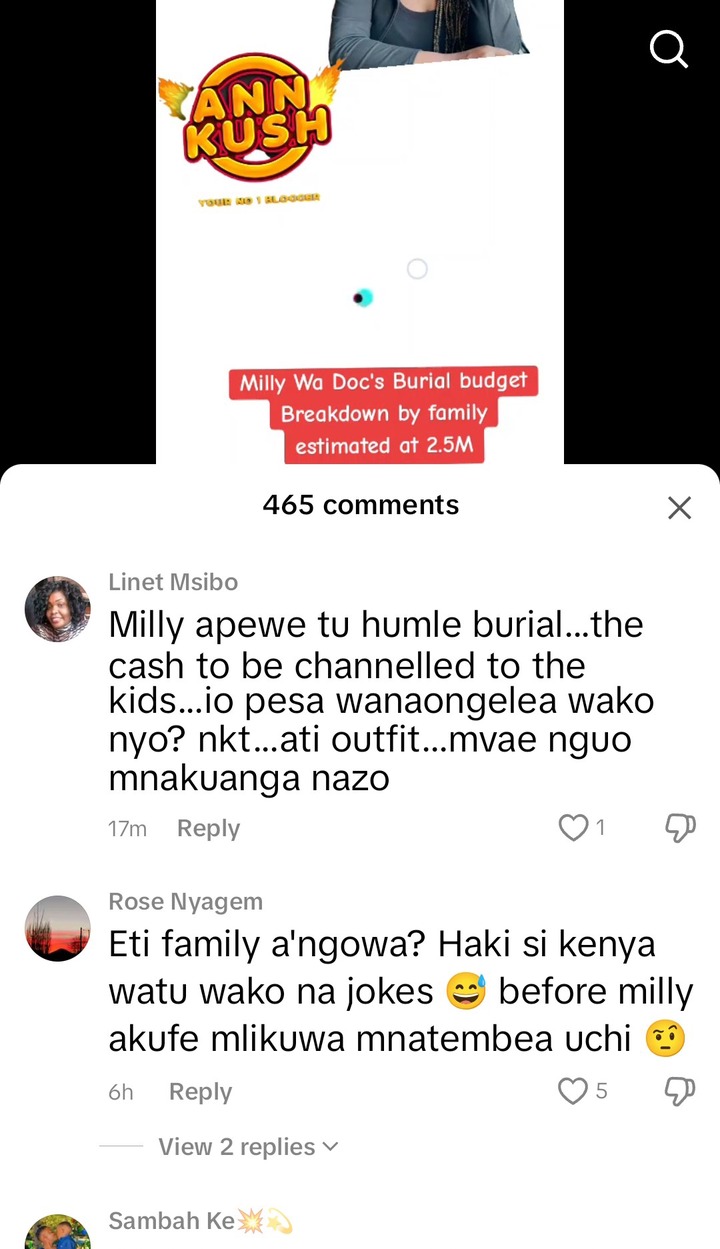
Task: Click the chevron beside View 2 replies
Action: (331, 1147)
